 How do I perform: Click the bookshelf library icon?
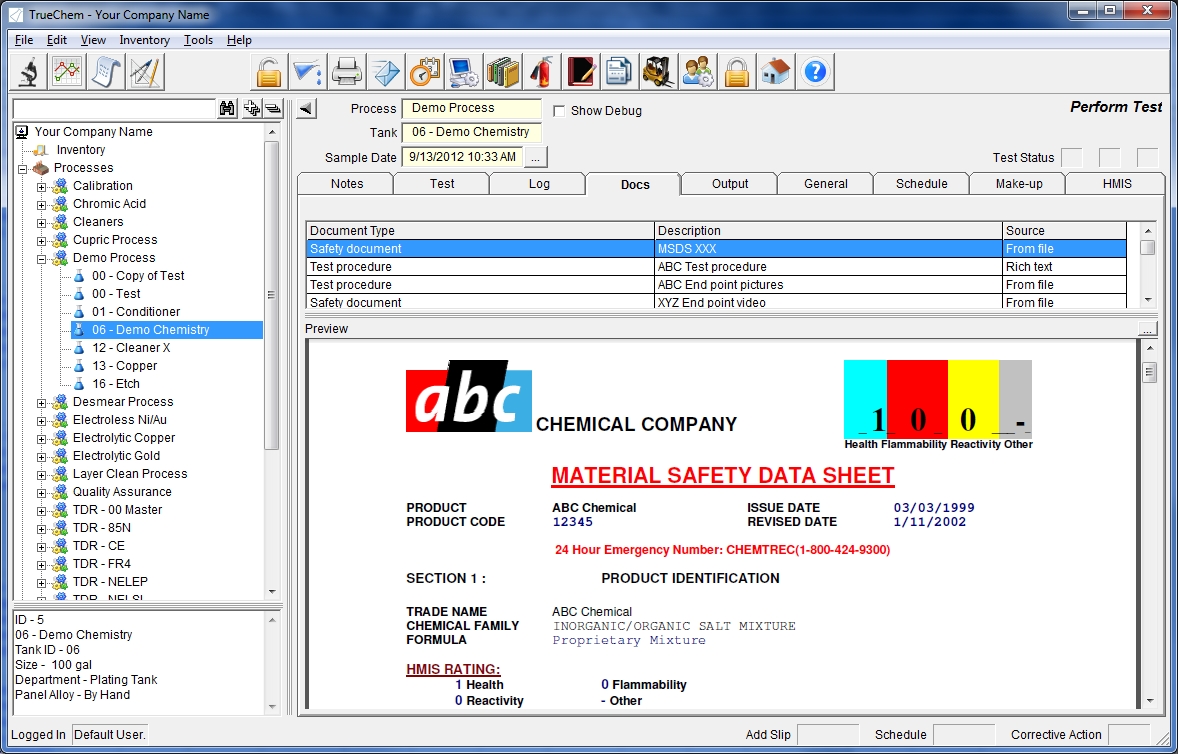click(503, 72)
